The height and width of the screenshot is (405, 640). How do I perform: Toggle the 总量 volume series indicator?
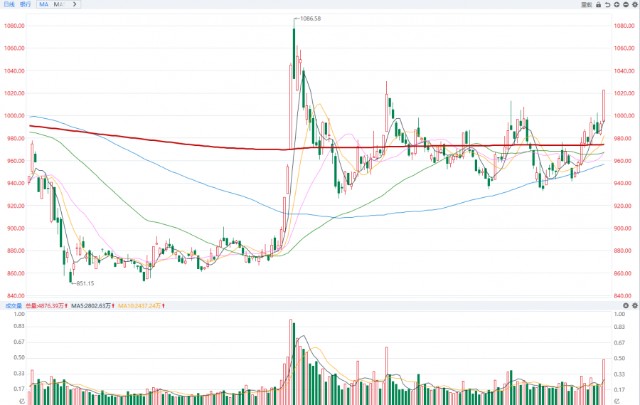click(x=42, y=306)
